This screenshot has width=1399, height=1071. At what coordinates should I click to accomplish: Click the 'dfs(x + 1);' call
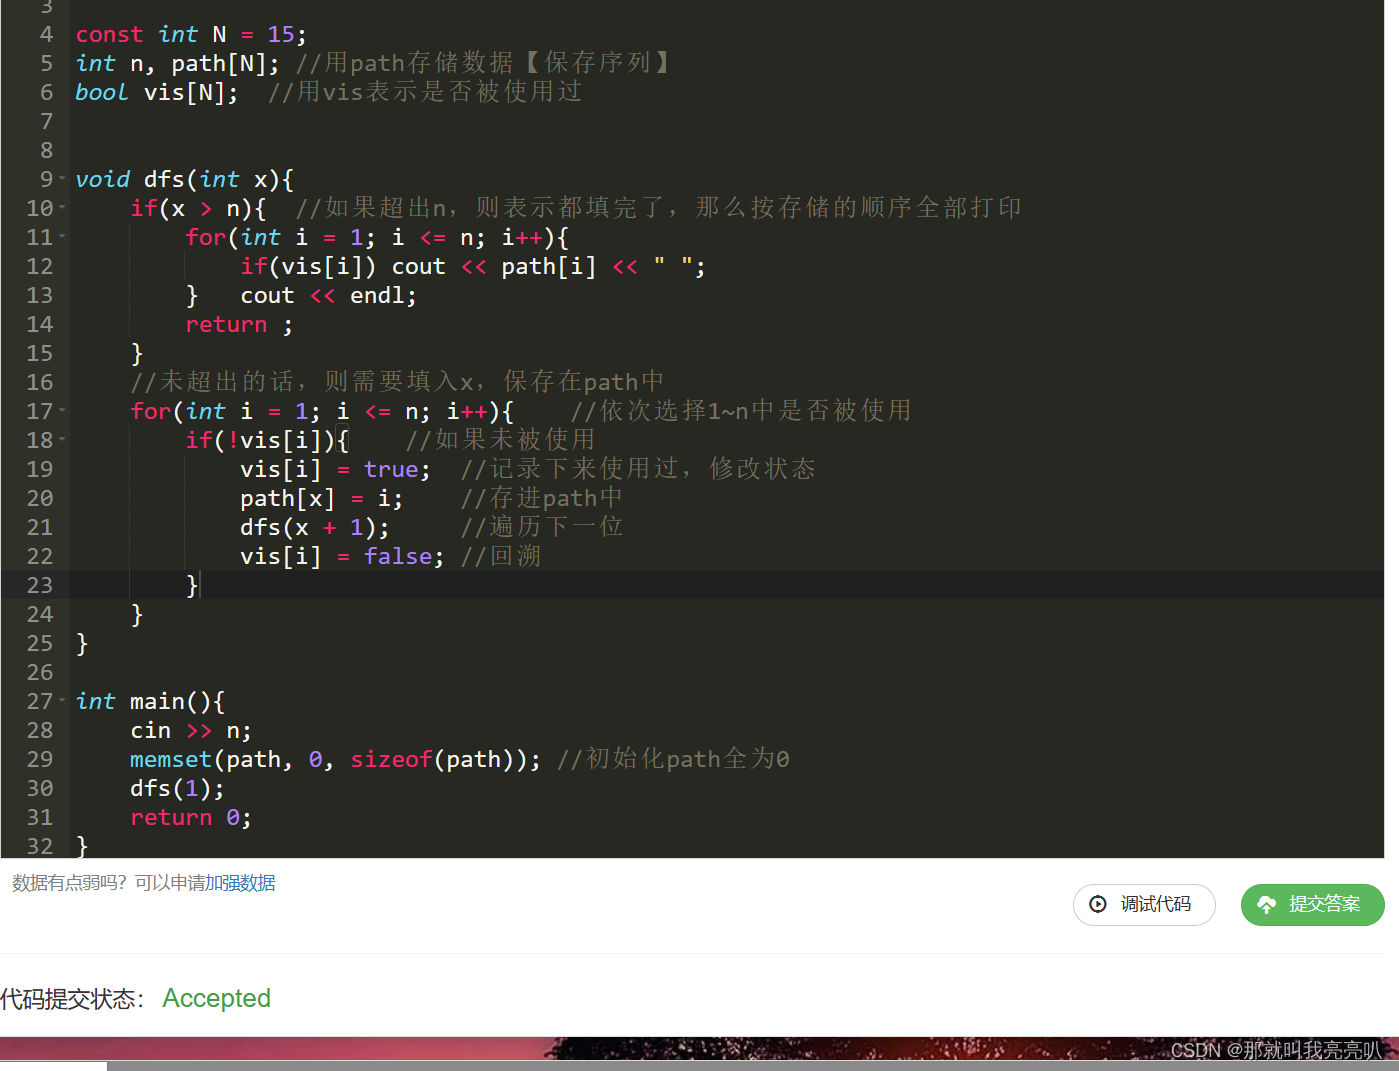pyautogui.click(x=315, y=527)
